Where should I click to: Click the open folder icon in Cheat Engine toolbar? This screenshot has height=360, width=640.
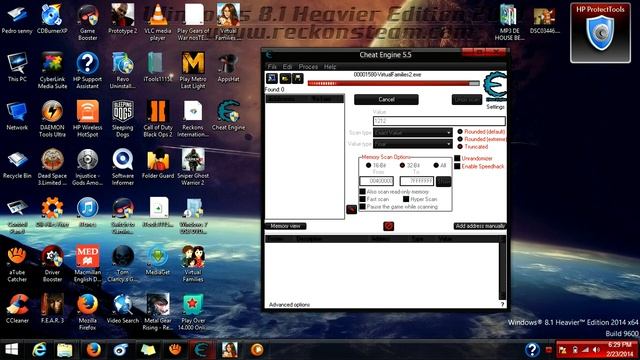coord(285,78)
